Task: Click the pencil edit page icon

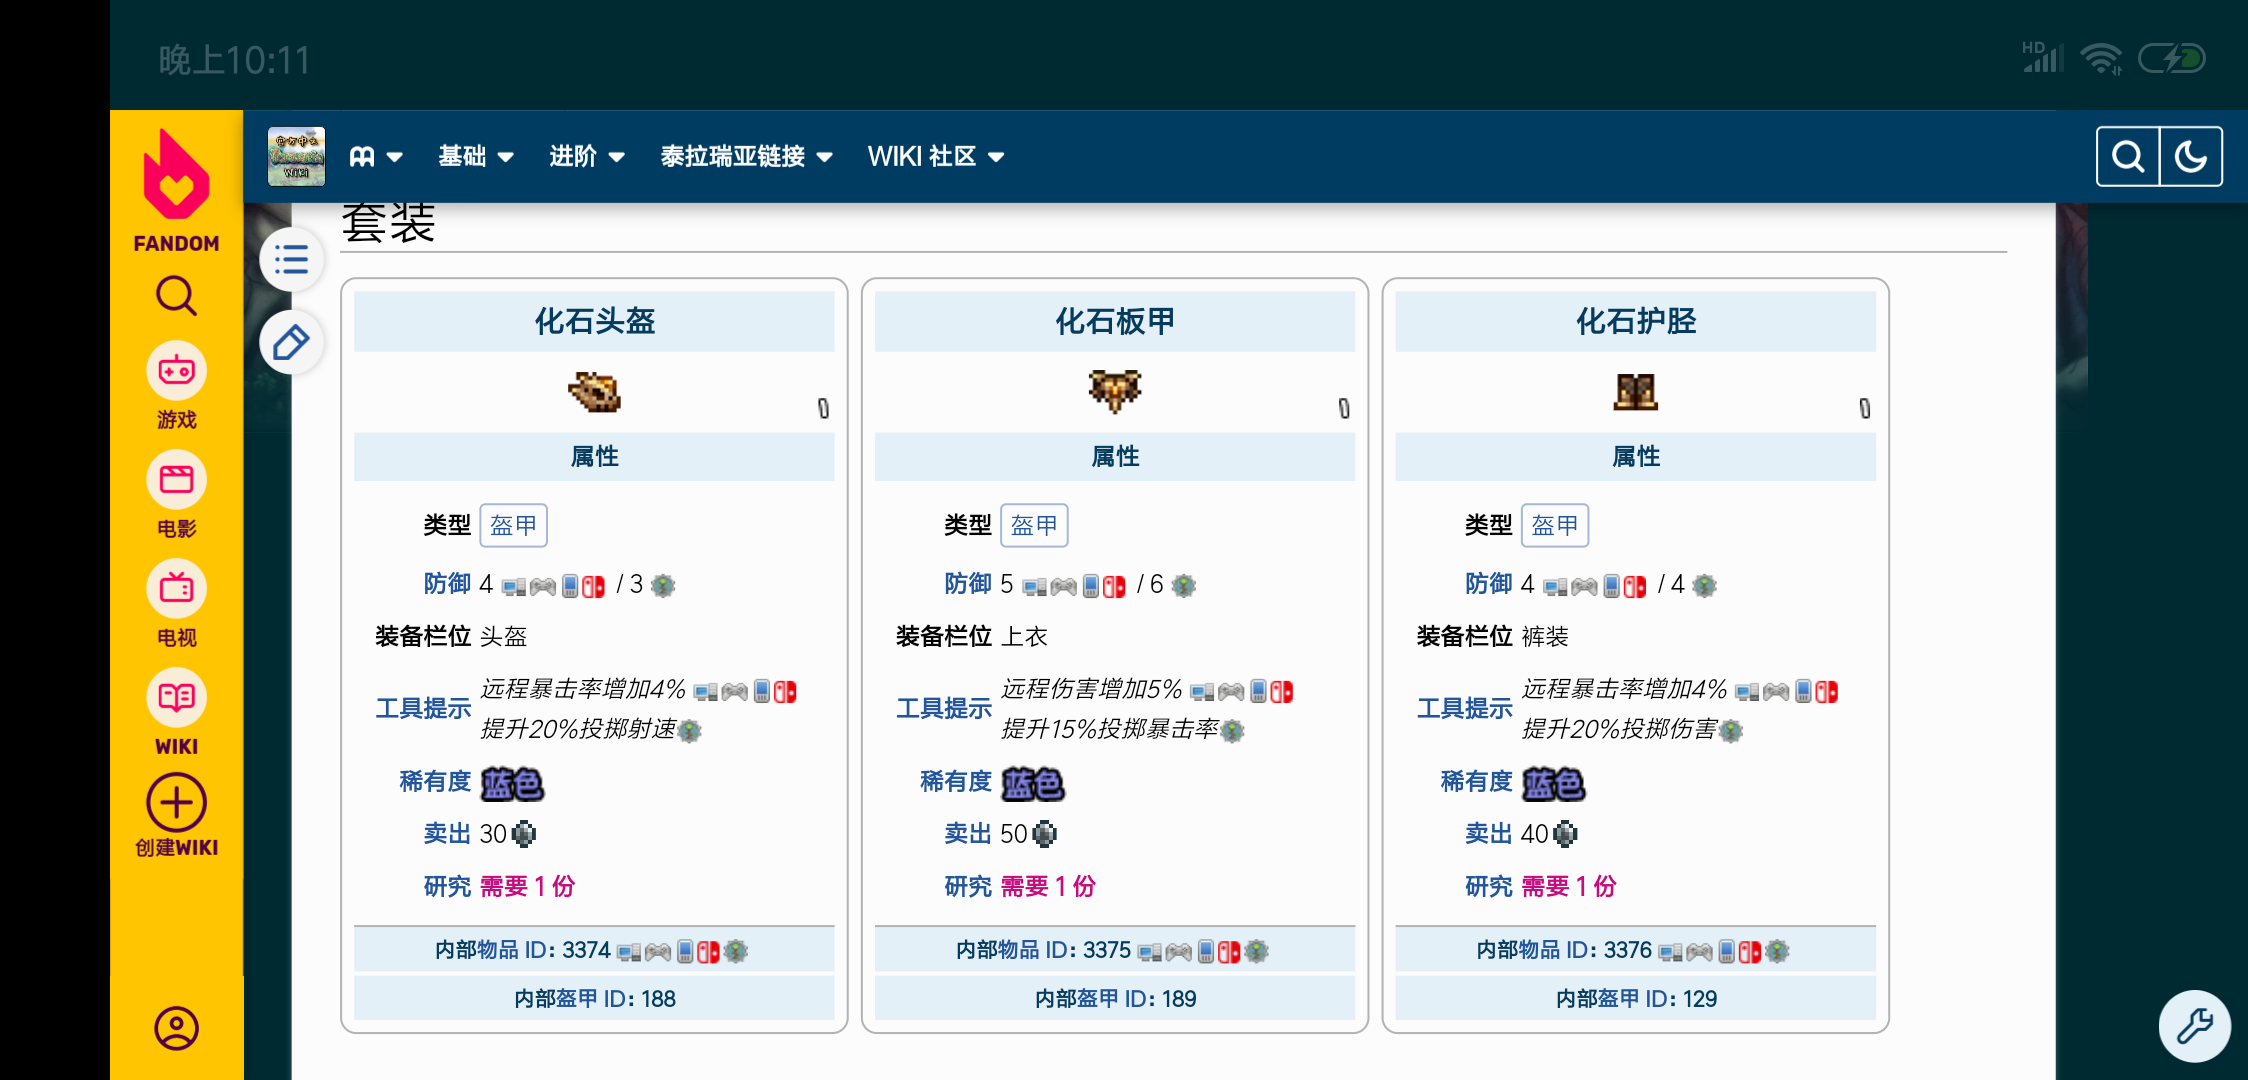Action: tap(291, 343)
